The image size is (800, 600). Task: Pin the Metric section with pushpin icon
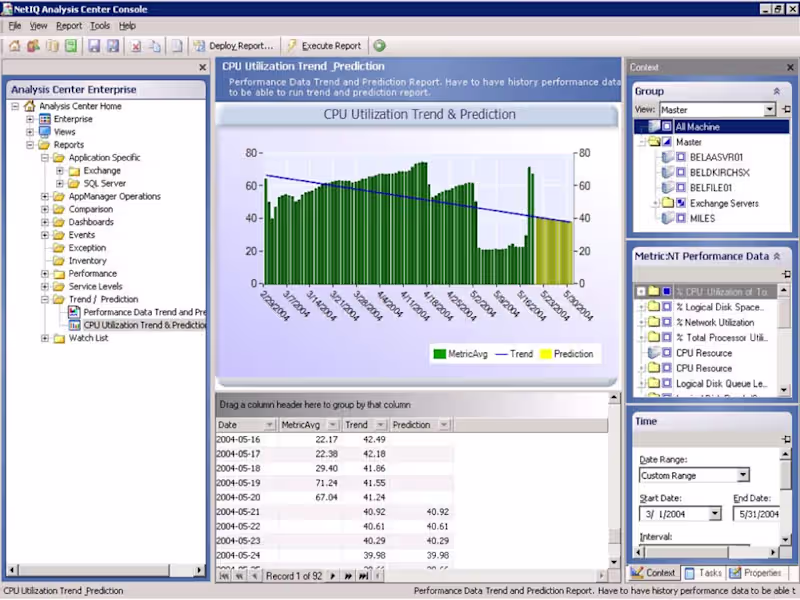[x=786, y=274]
